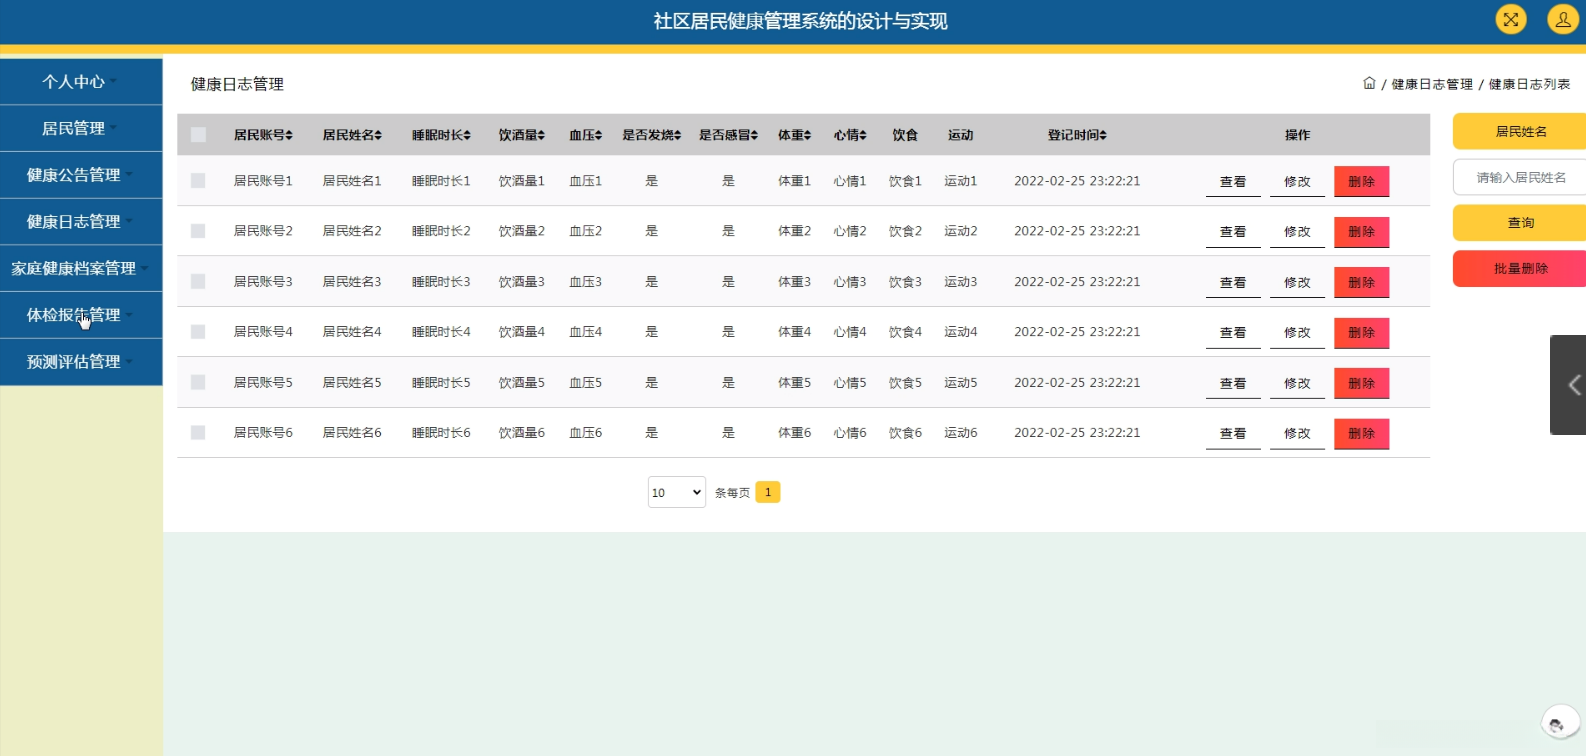
Task: Check the box for row 居民账号4
Action: (x=198, y=332)
